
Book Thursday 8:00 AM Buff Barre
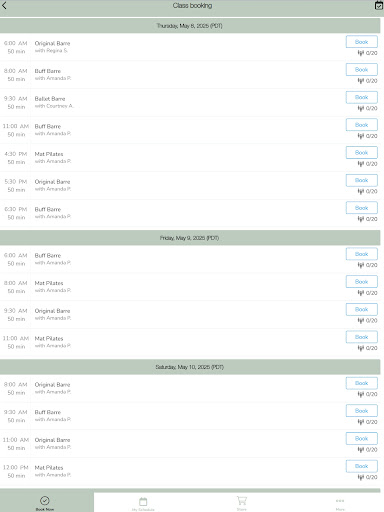[x=362, y=70]
